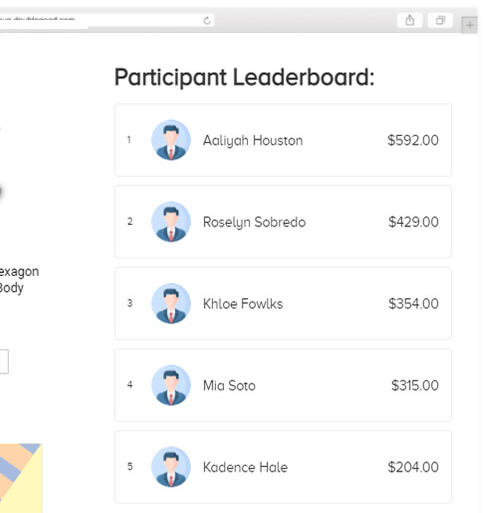Select Mia Soto participant name
The height and width of the screenshot is (513, 489).
pyautogui.click(x=229, y=385)
